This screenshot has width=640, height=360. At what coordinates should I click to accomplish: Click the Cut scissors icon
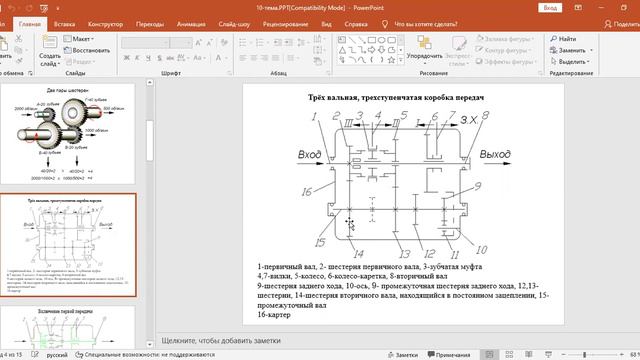19,38
